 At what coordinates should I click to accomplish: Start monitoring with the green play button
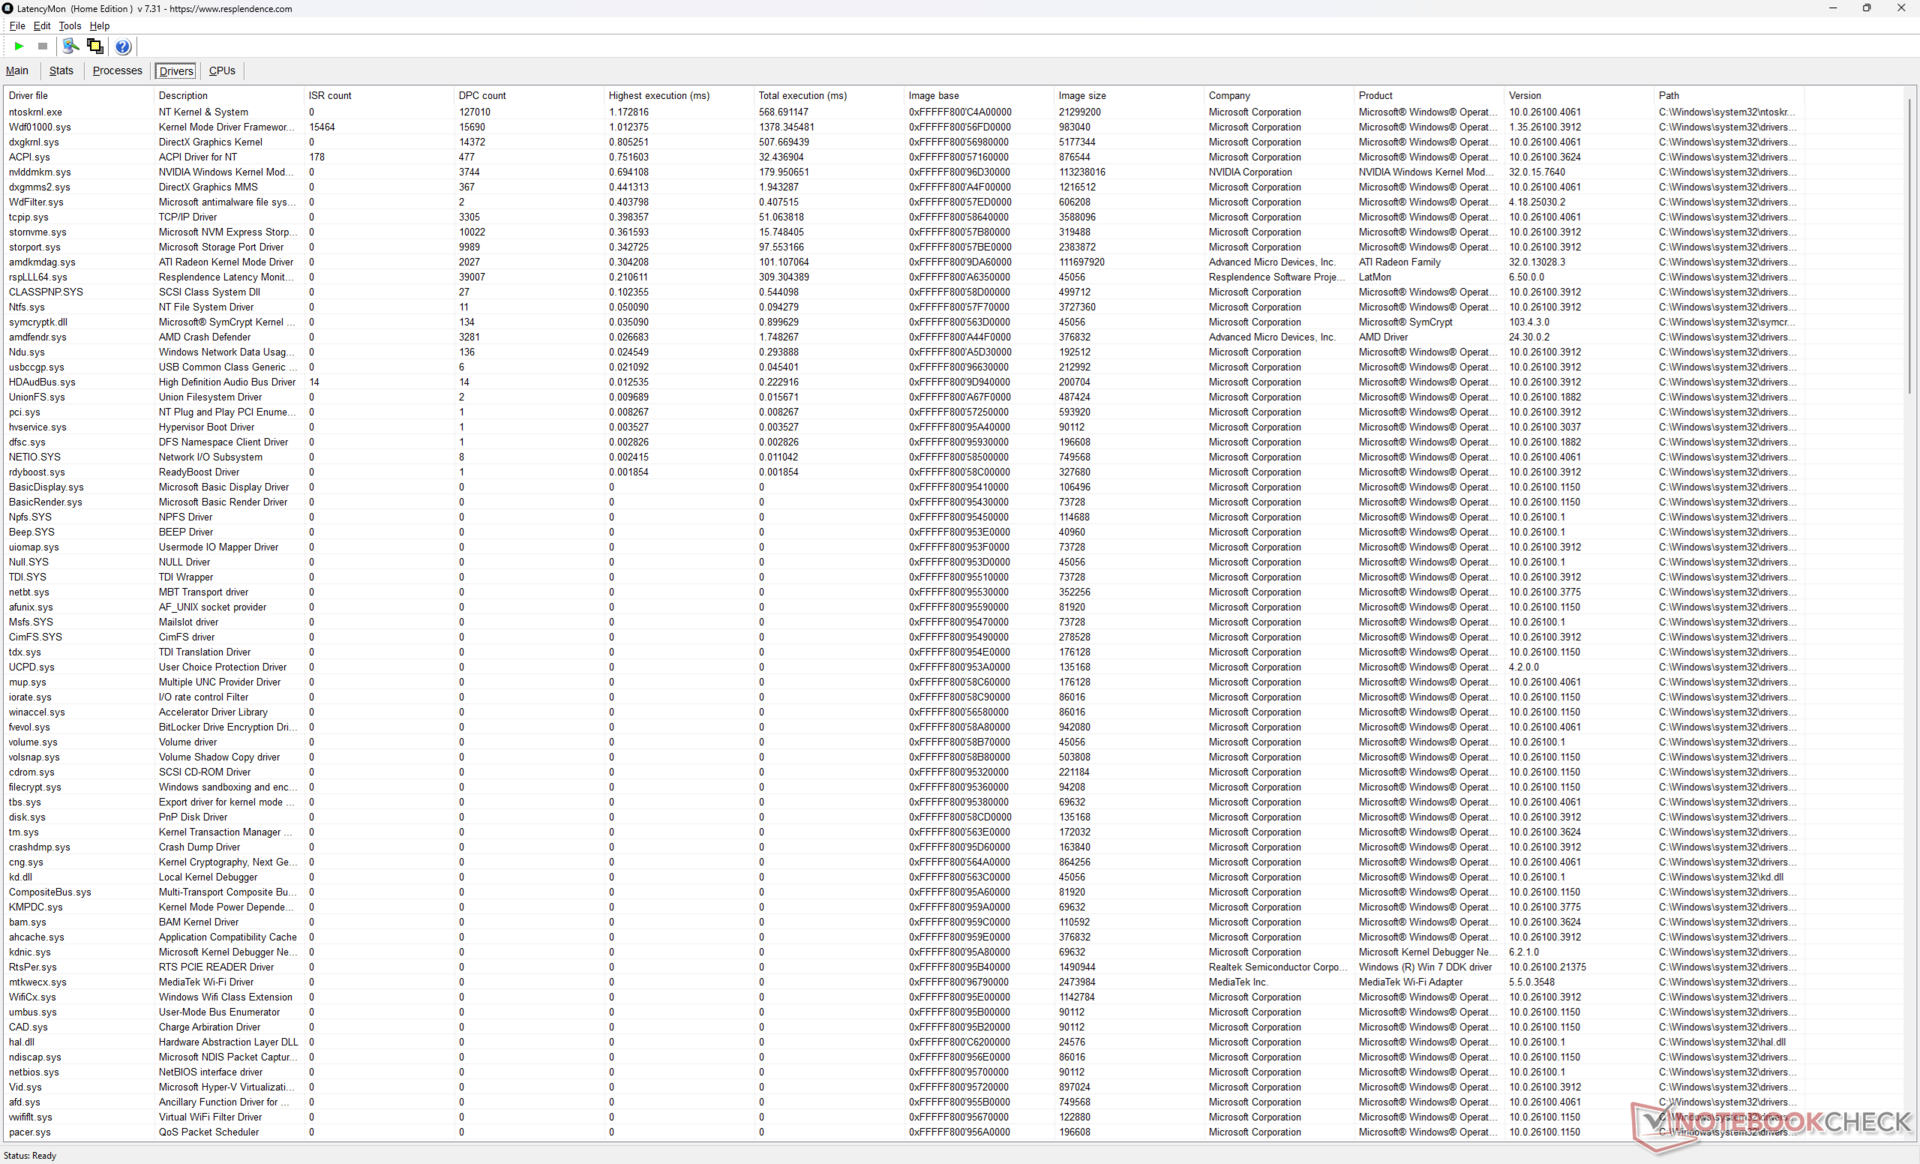click(19, 46)
